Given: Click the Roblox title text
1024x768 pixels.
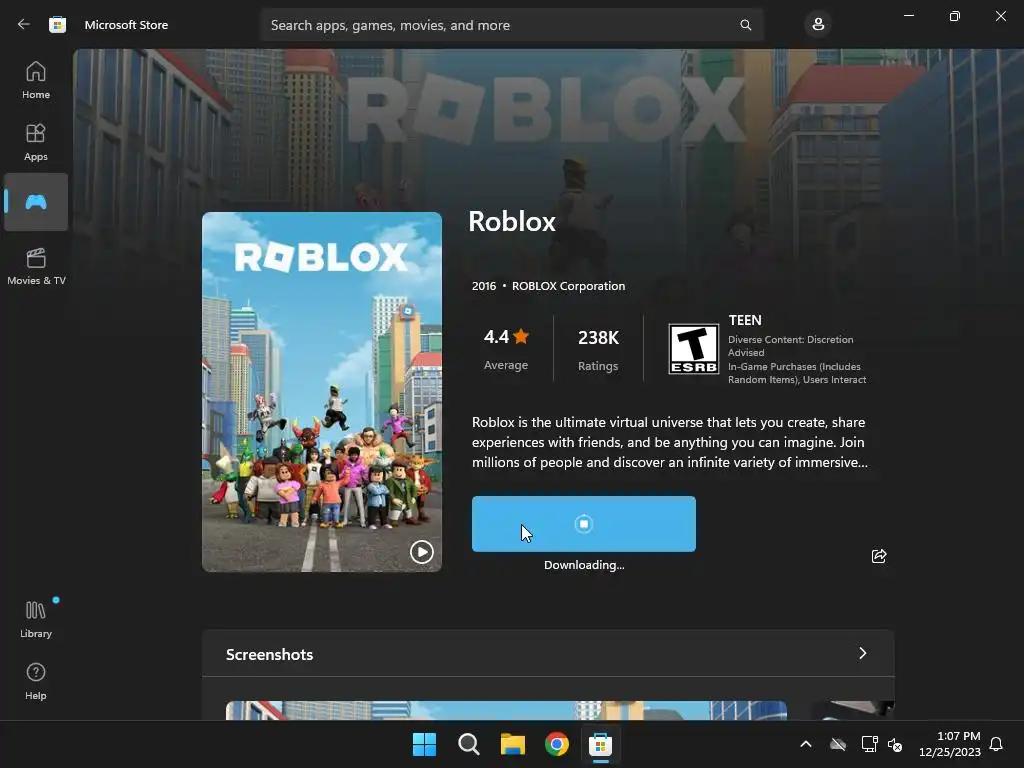Looking at the screenshot, I should [512, 221].
